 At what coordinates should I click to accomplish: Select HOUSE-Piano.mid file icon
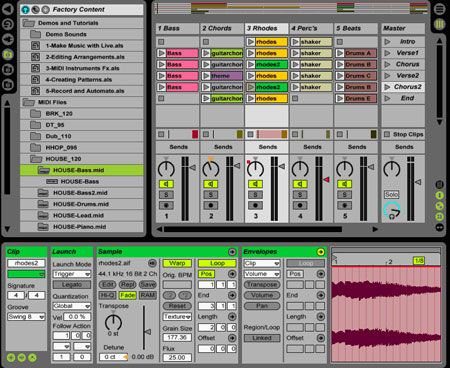tap(43, 227)
